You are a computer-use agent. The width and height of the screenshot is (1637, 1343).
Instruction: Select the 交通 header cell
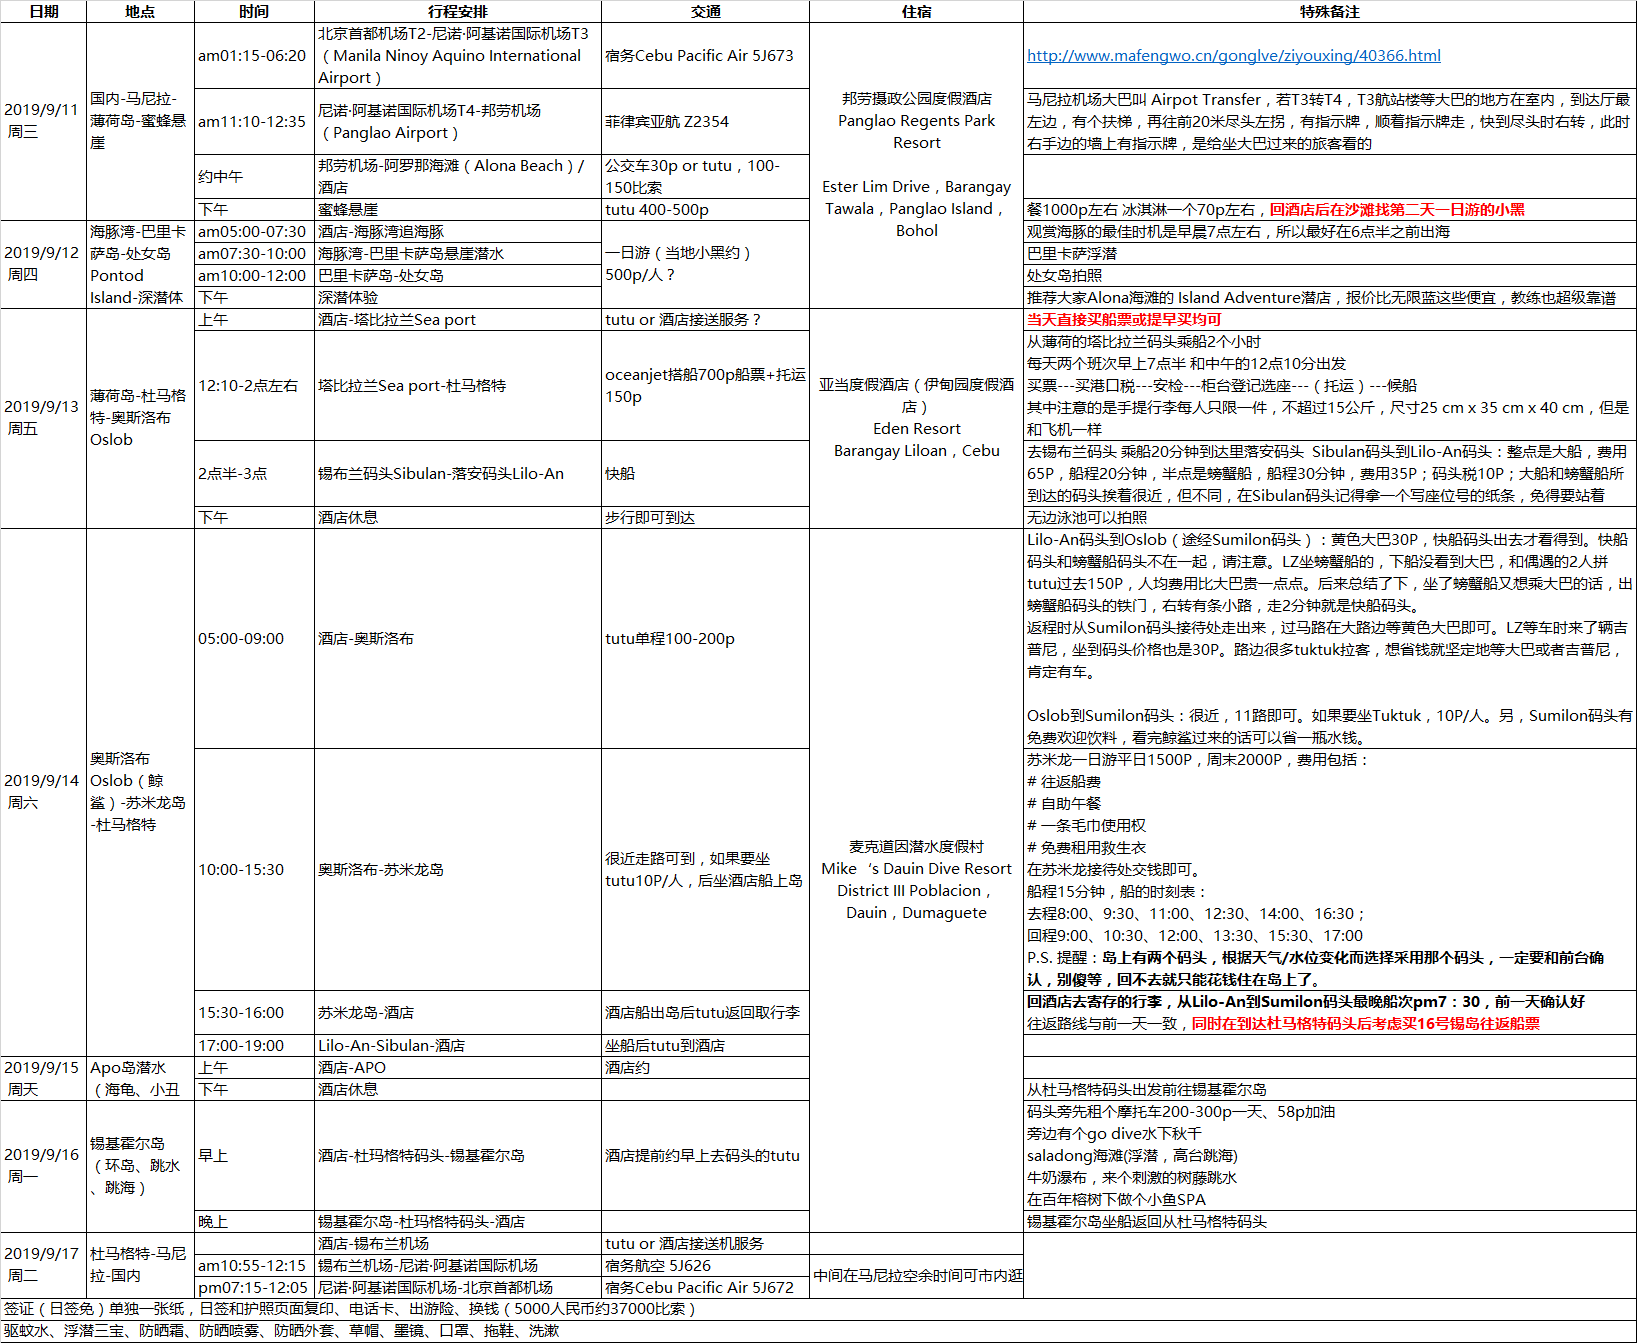click(x=705, y=12)
